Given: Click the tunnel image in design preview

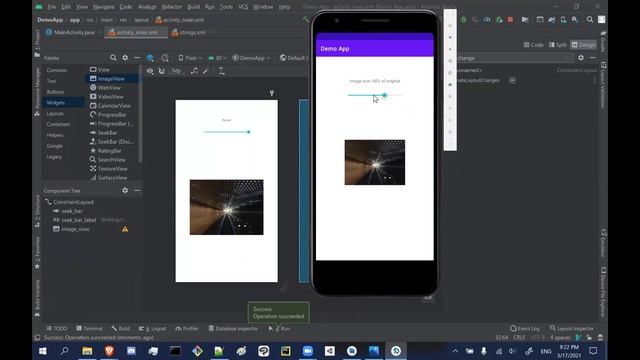Looking at the screenshot, I should (x=227, y=207).
